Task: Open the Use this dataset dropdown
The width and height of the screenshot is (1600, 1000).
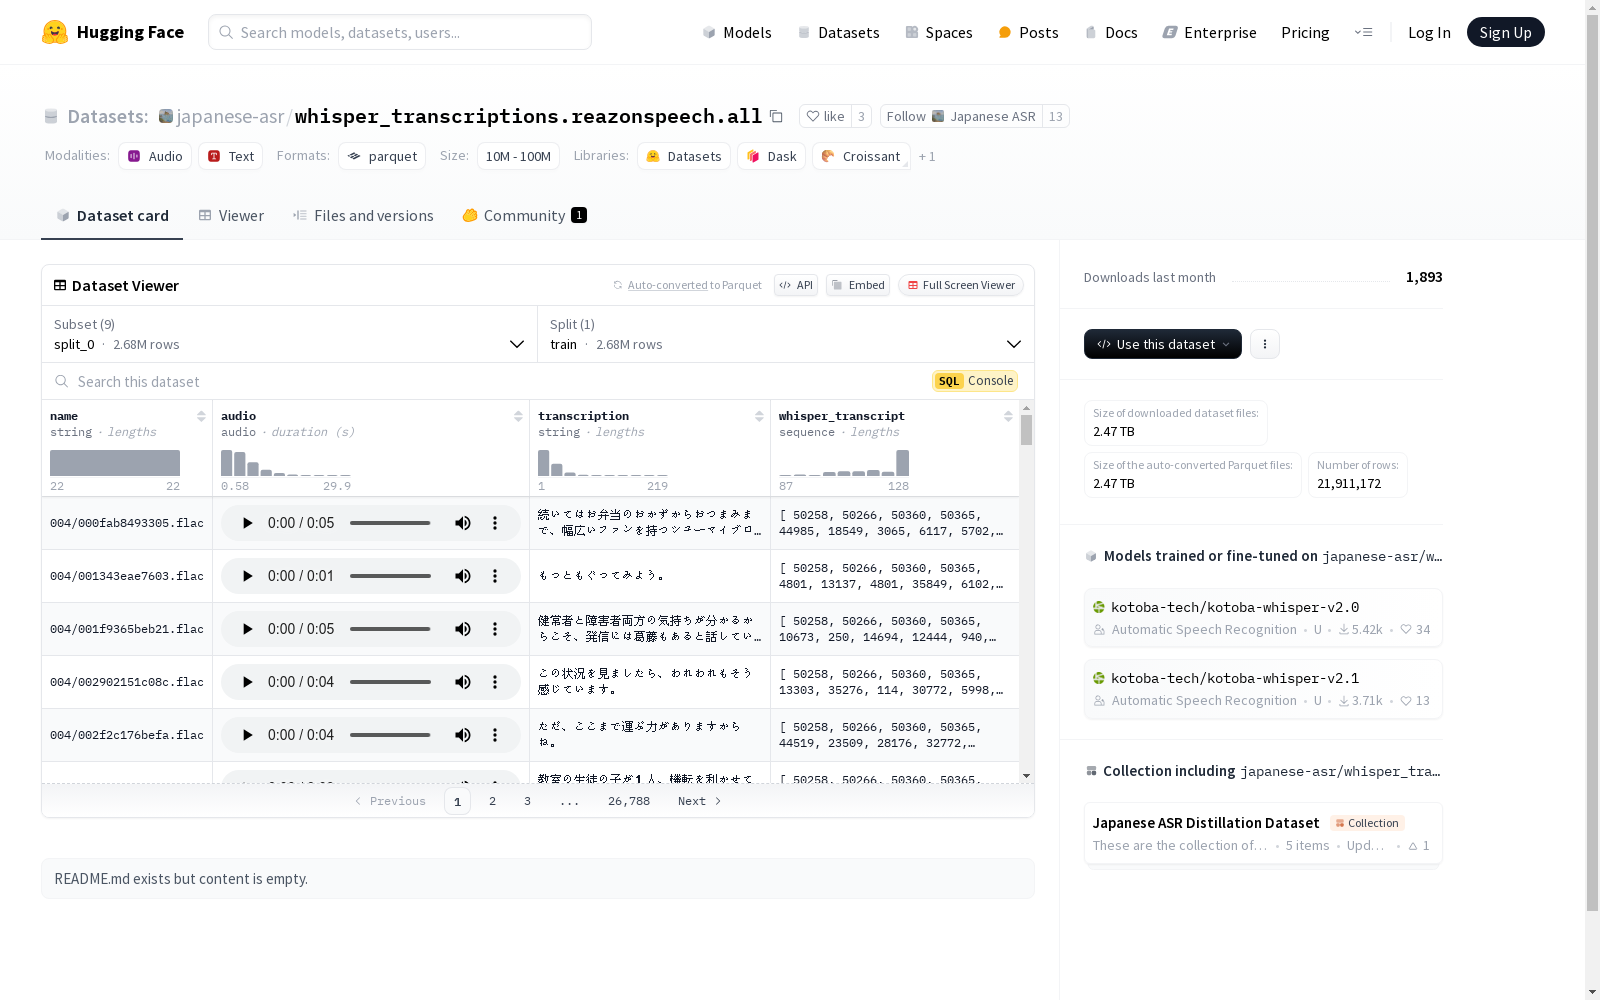Action: point(1163,344)
